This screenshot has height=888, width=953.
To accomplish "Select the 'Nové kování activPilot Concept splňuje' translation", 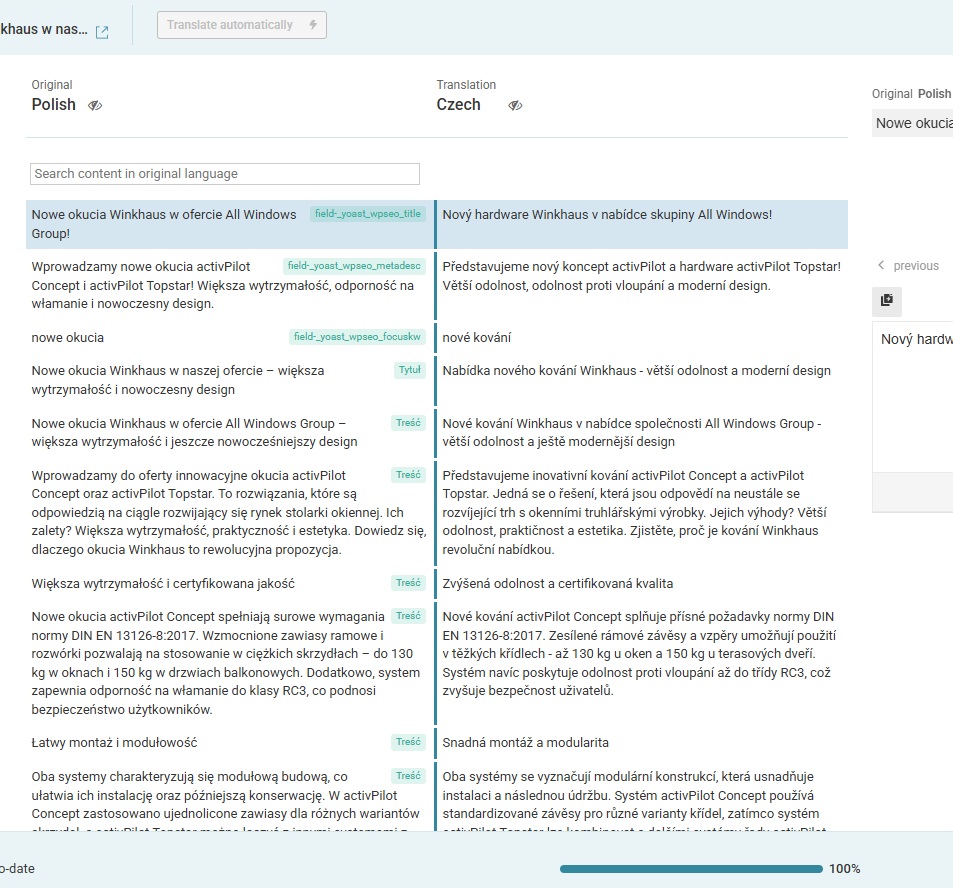I will [639, 654].
